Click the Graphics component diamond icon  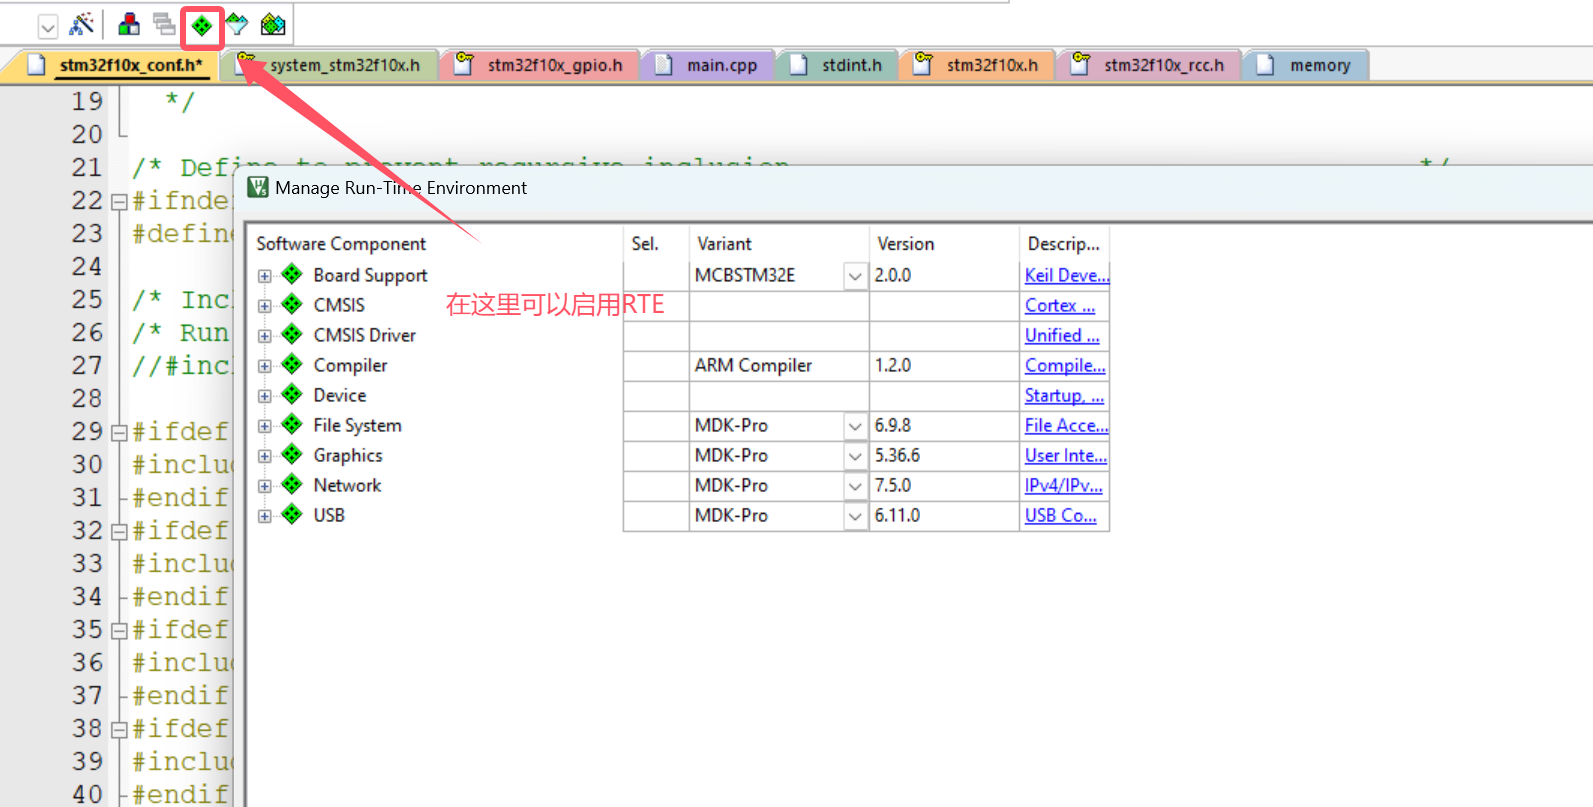click(x=292, y=454)
